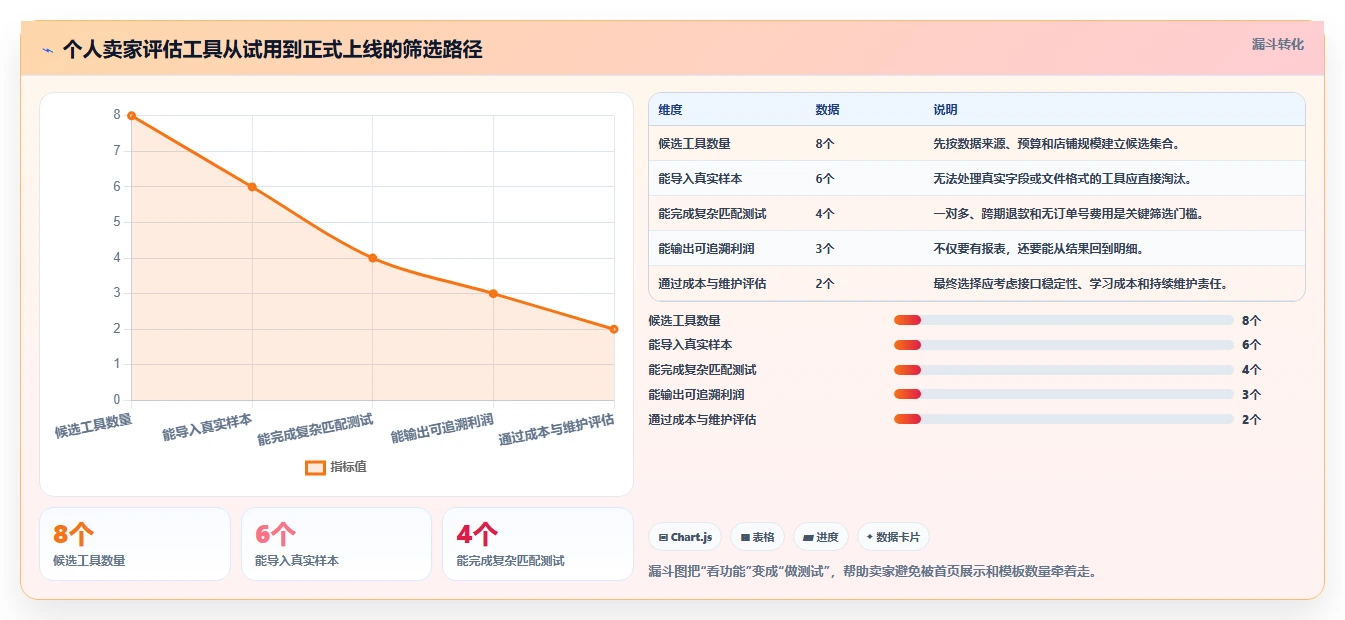Select the Chart.js tag chip

tap(685, 537)
